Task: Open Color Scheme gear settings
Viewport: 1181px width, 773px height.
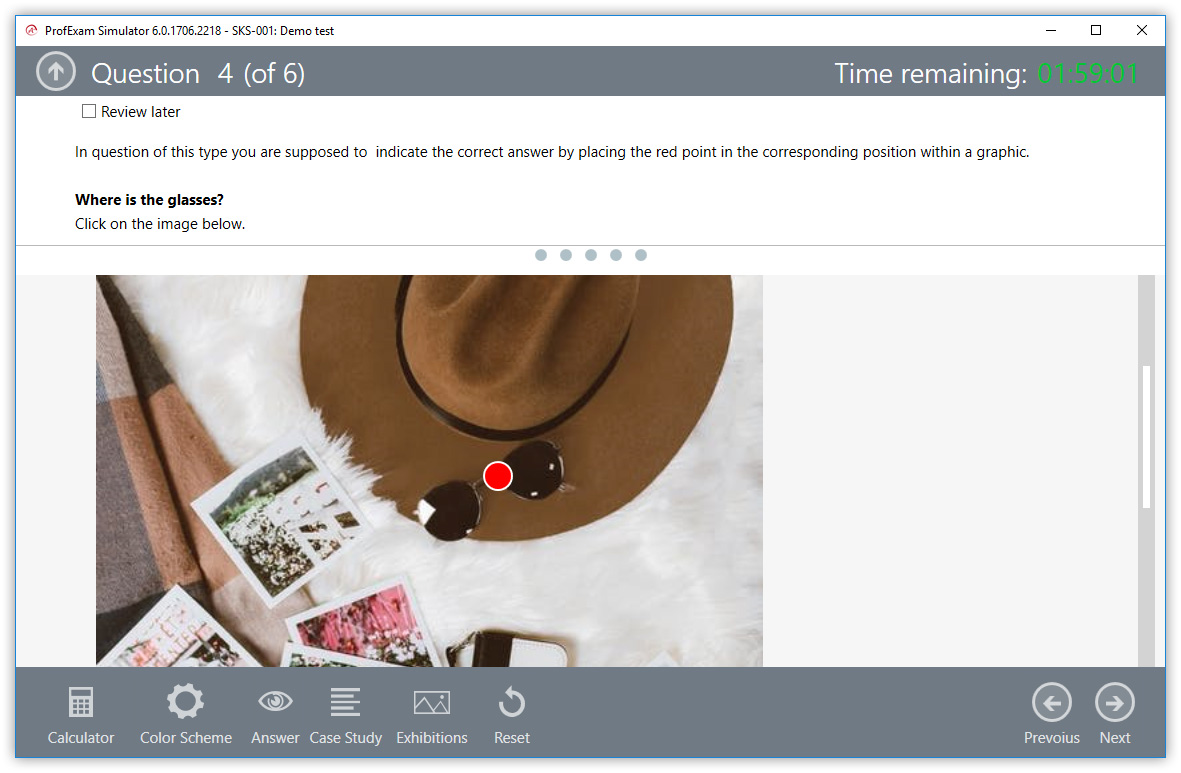Action: tap(185, 714)
